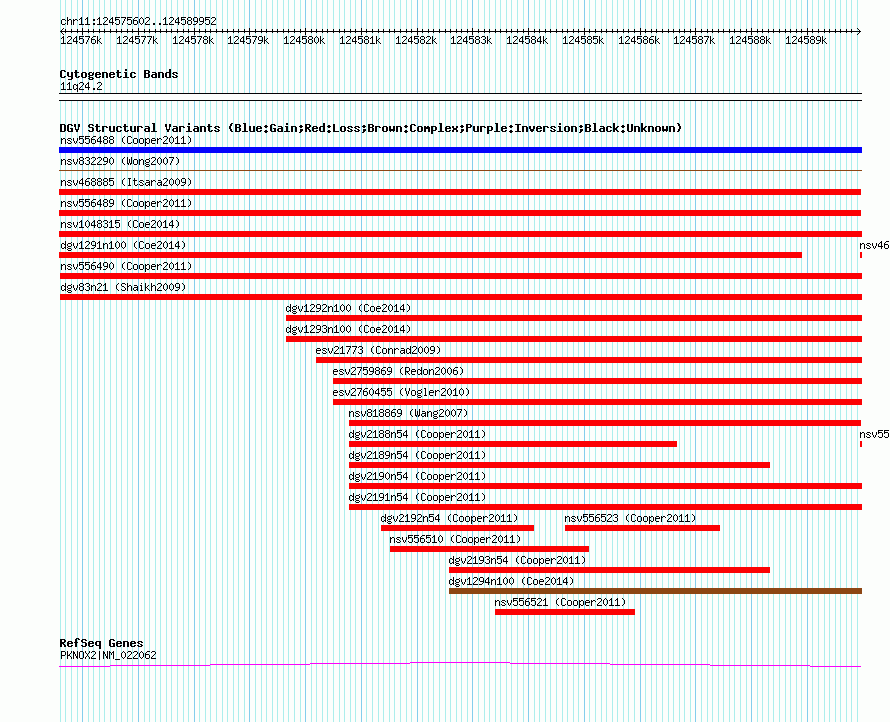
Task: Click the red bar under dgv2188n54
Action: (x=513, y=444)
